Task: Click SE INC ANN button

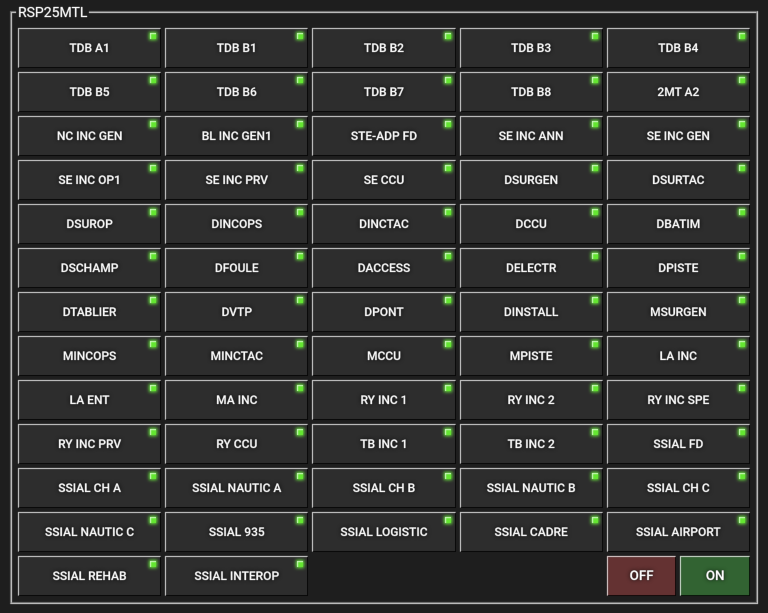Action: [531, 136]
